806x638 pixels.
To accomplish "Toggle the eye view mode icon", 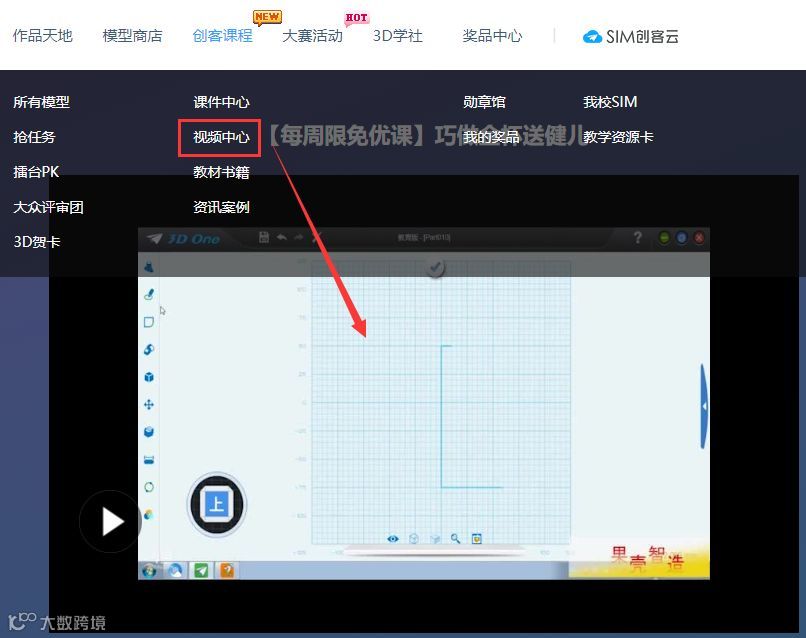I will pyautogui.click(x=393, y=539).
